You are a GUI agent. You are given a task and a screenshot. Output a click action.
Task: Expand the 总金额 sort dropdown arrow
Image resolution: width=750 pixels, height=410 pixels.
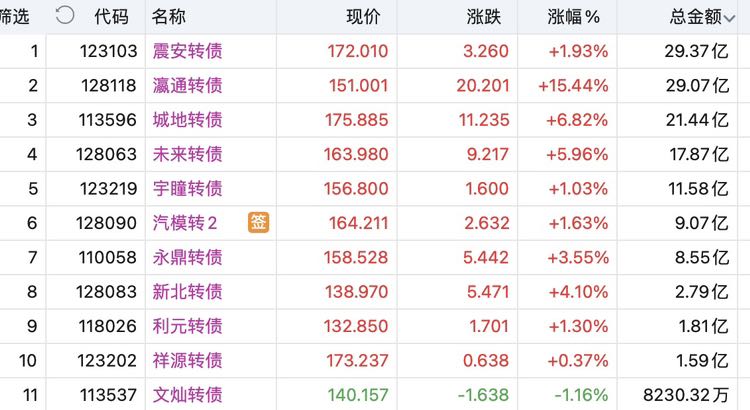(729, 19)
